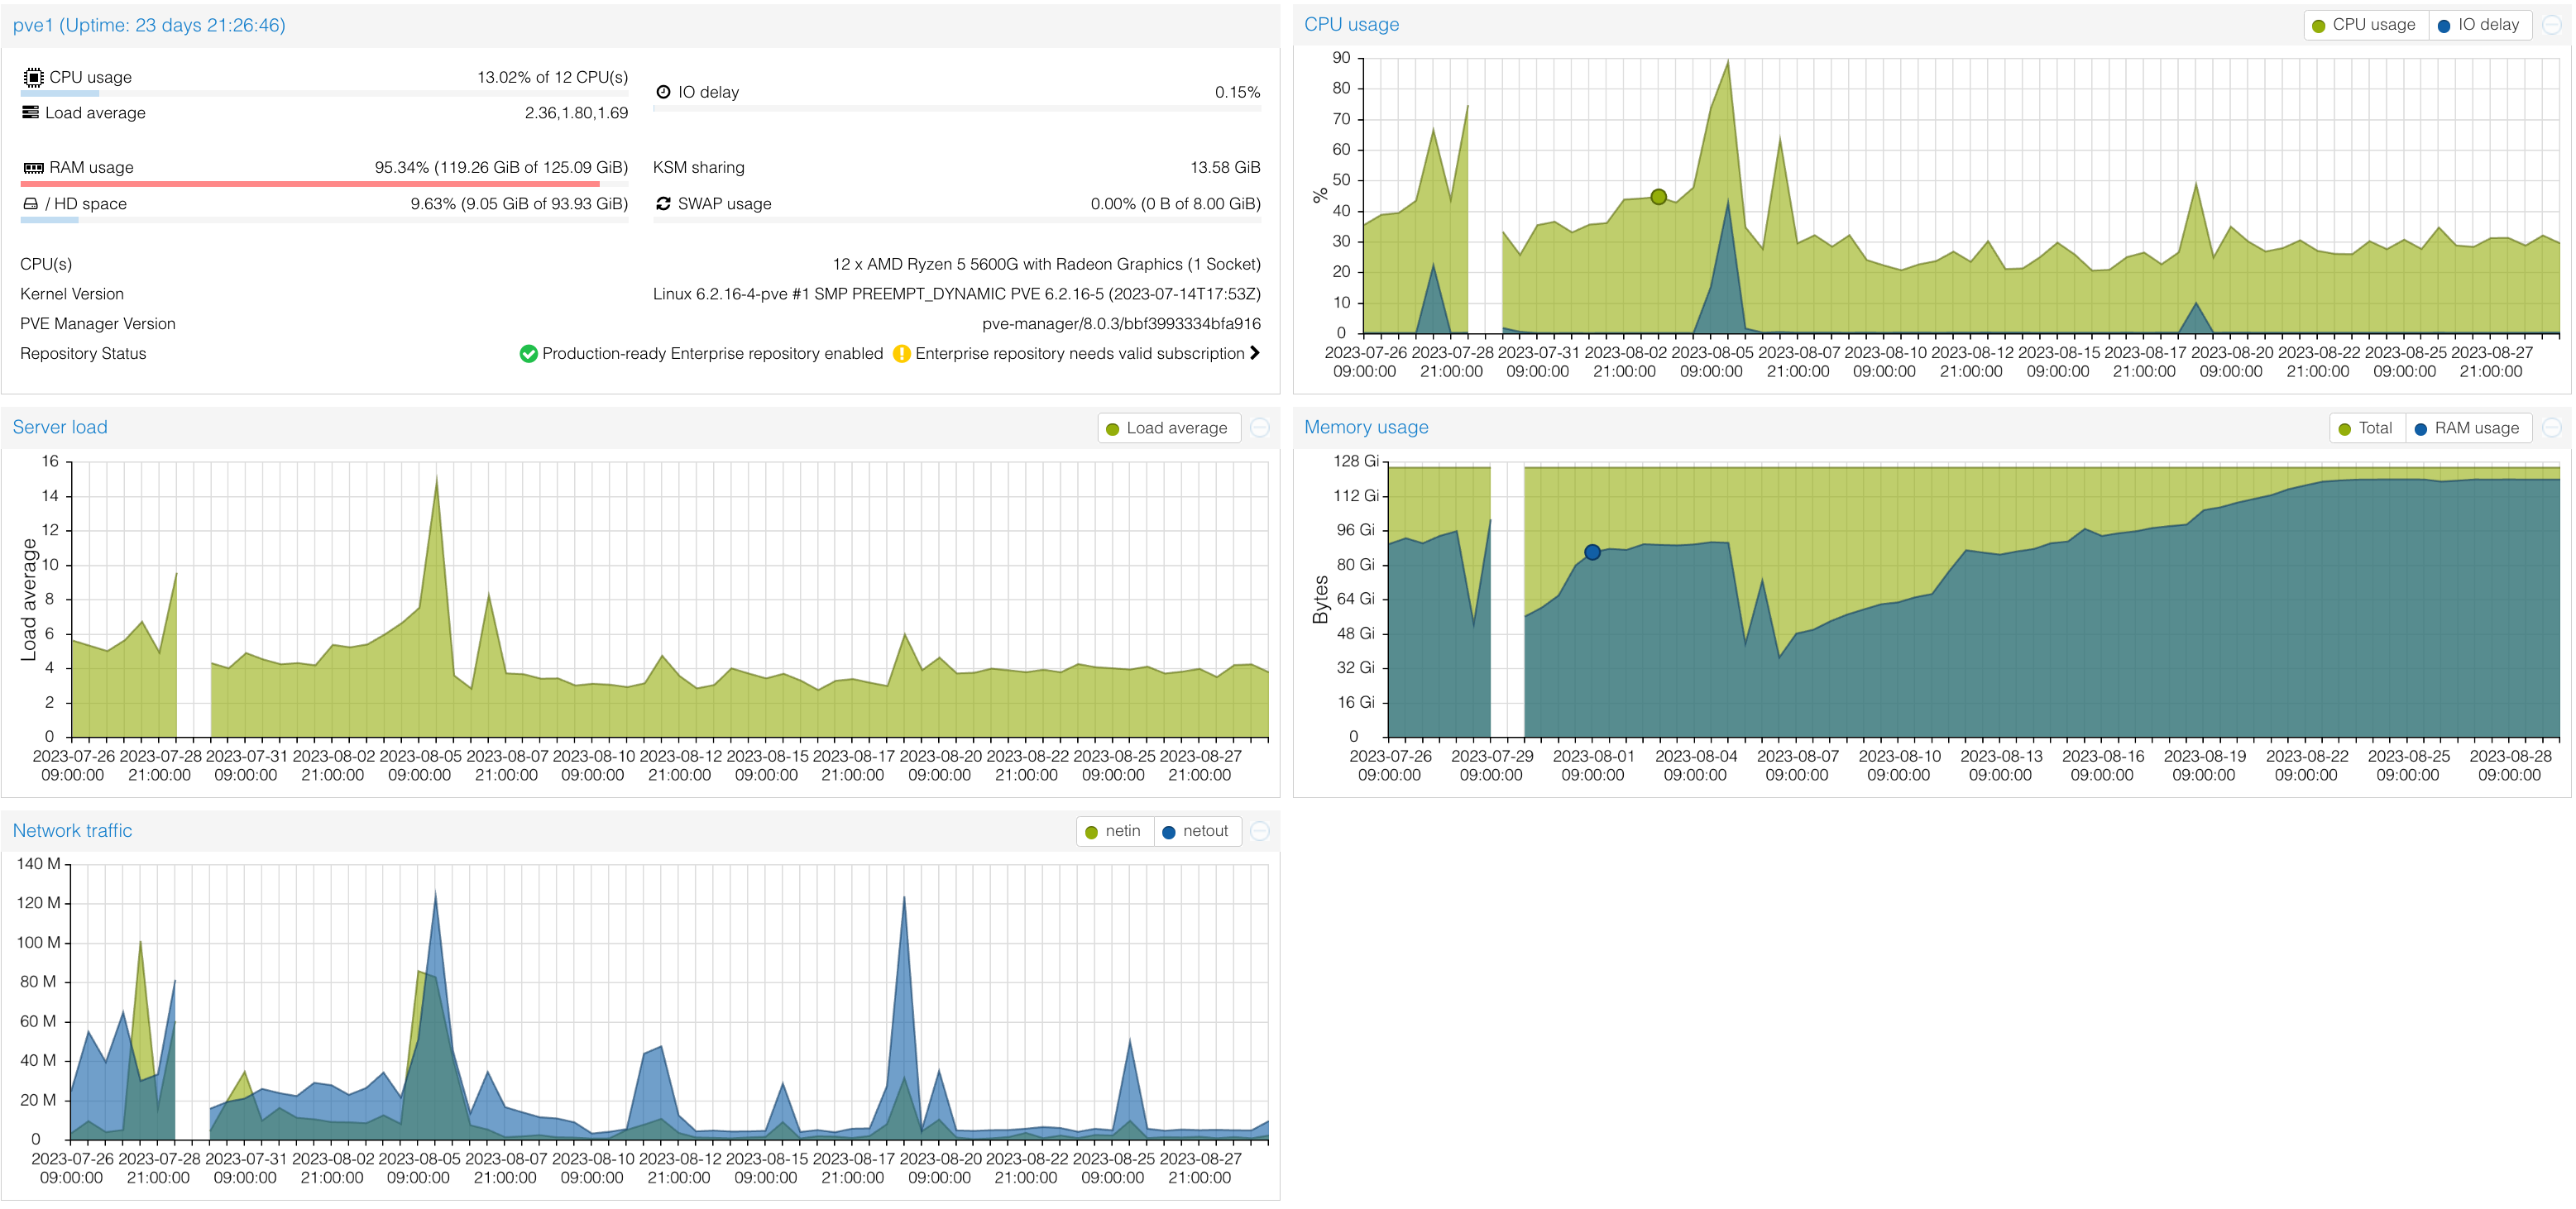Click the highest CPU usage peak near 2023-08-05
This screenshot has height=1209, width=2576.
pos(1728,62)
